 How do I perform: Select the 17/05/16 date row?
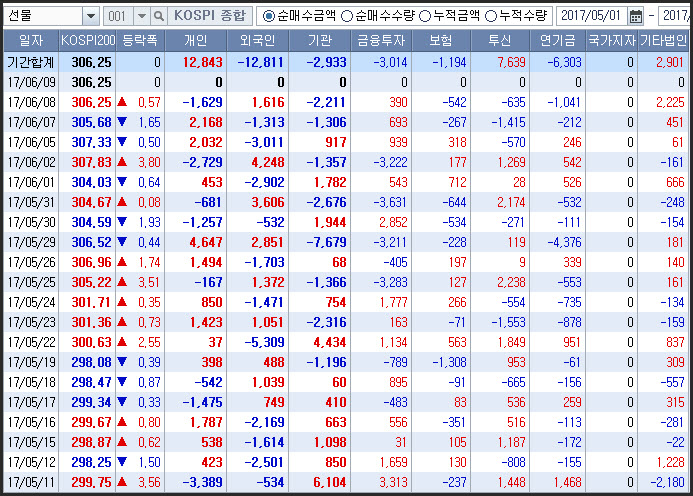click(x=346, y=422)
